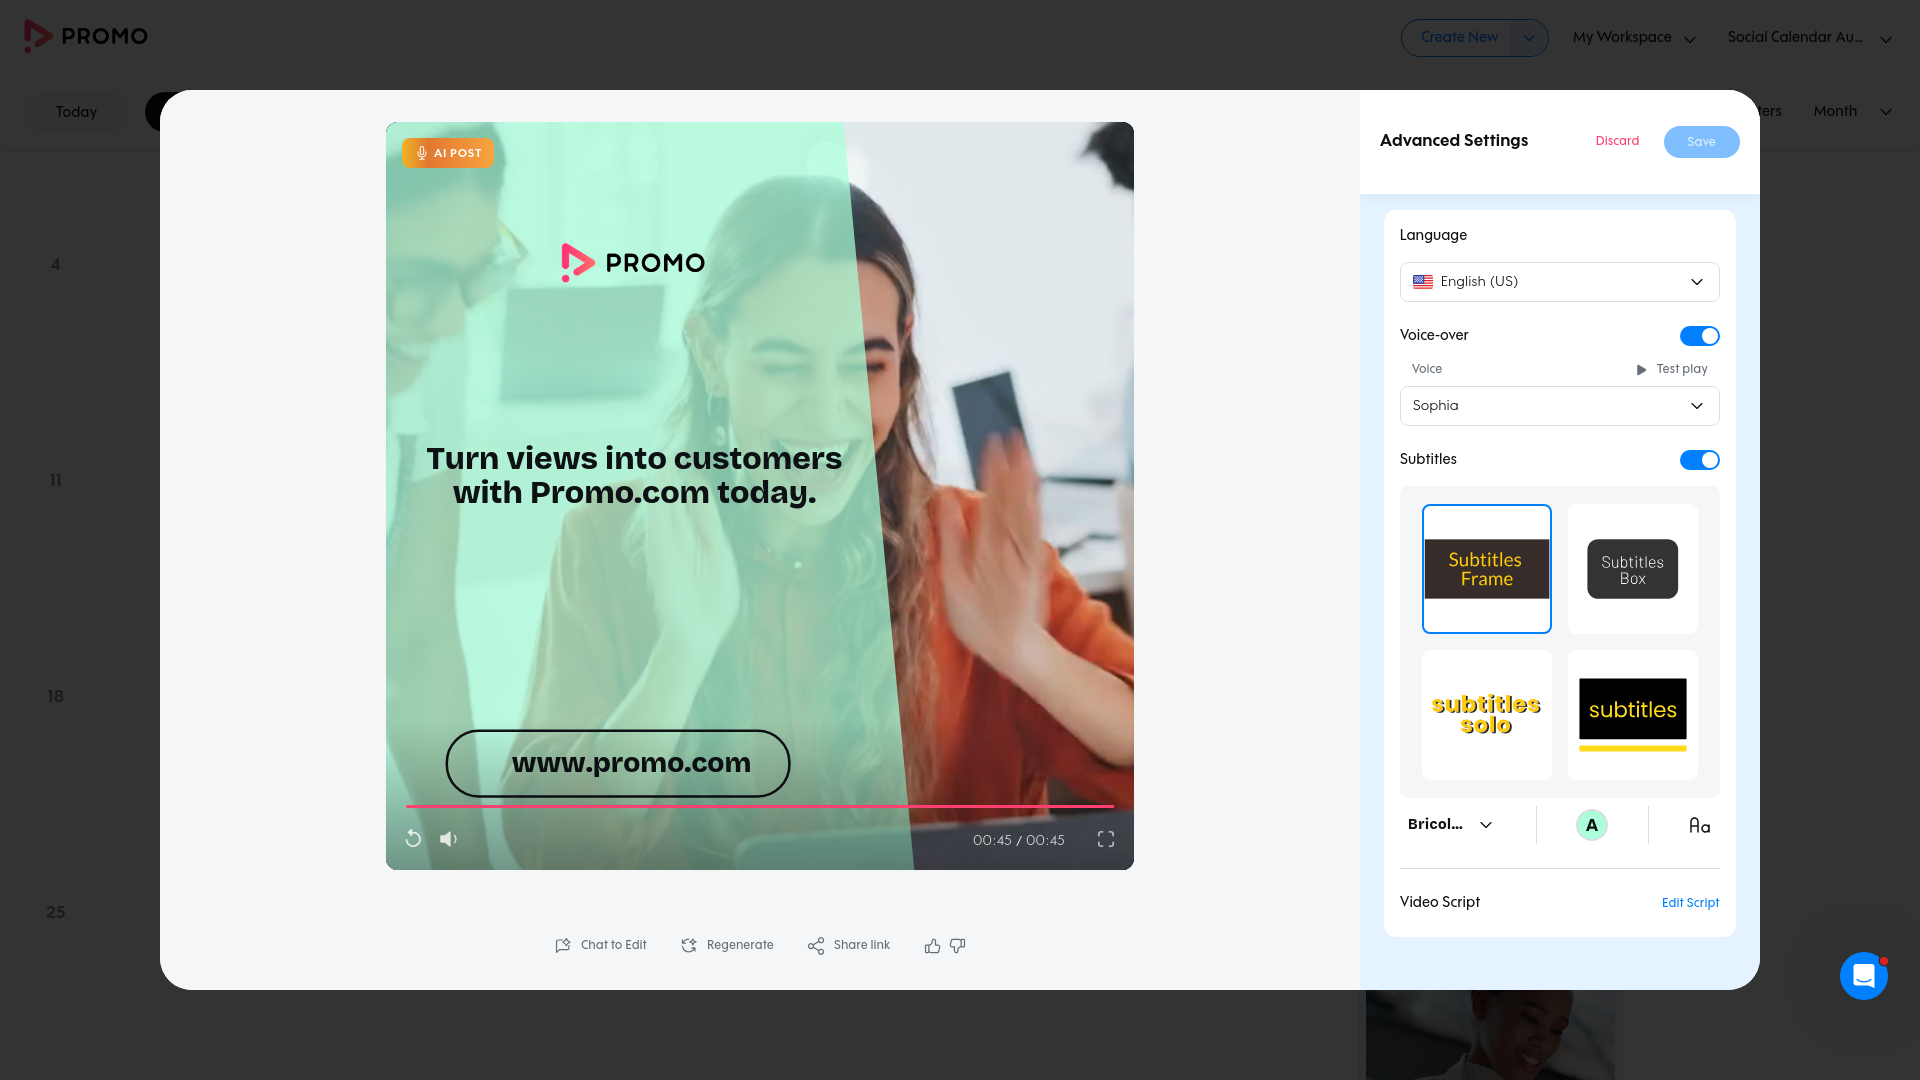Image resolution: width=1920 pixels, height=1080 pixels.
Task: Open the Language dropdown showing English (US)
Action: point(1560,282)
